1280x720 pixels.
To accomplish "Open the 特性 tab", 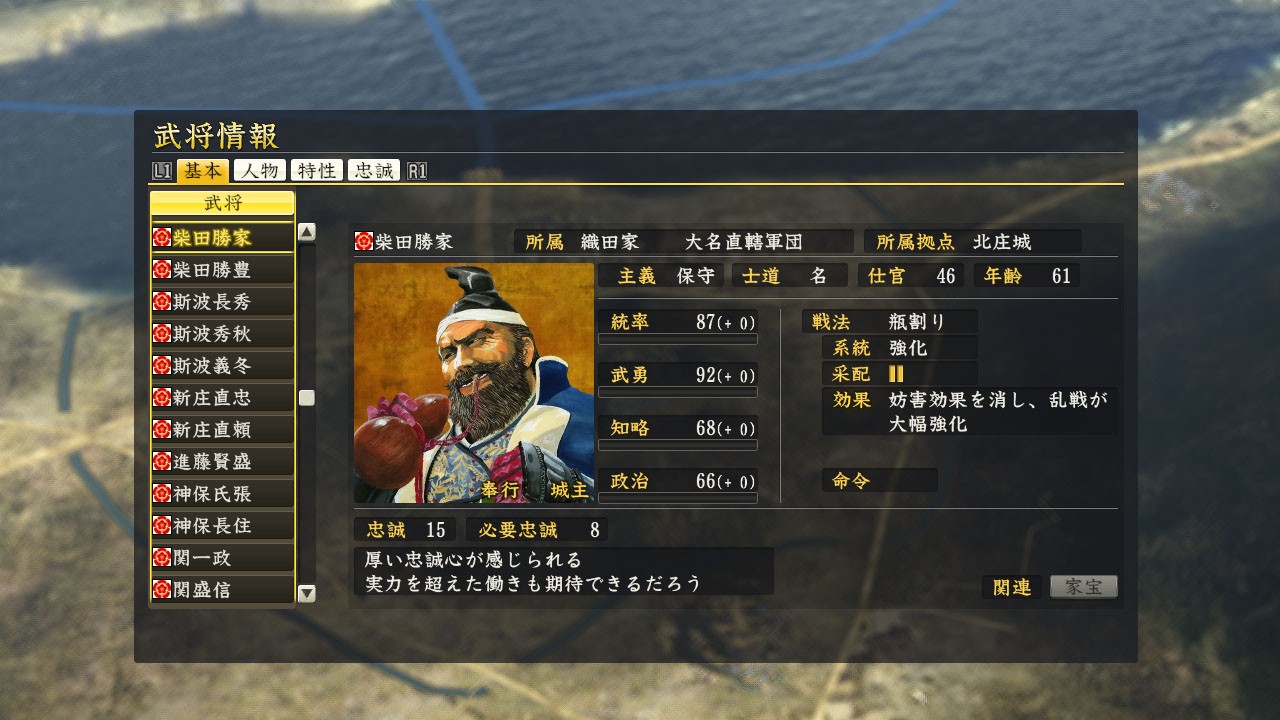I will pos(317,171).
